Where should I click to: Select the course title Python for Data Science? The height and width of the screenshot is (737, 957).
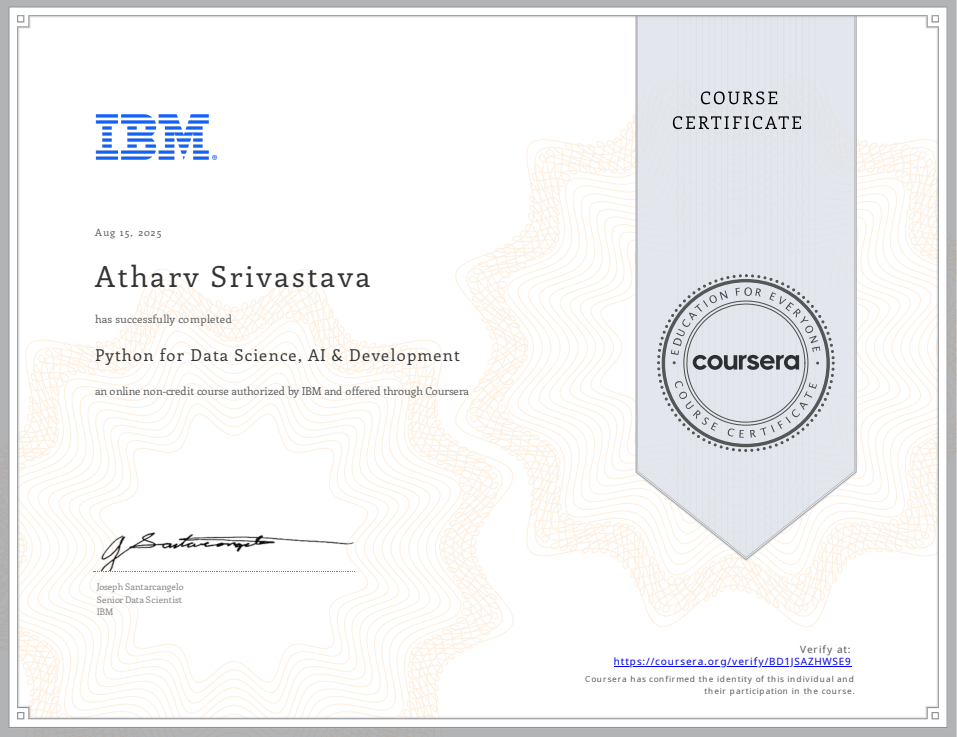277,355
